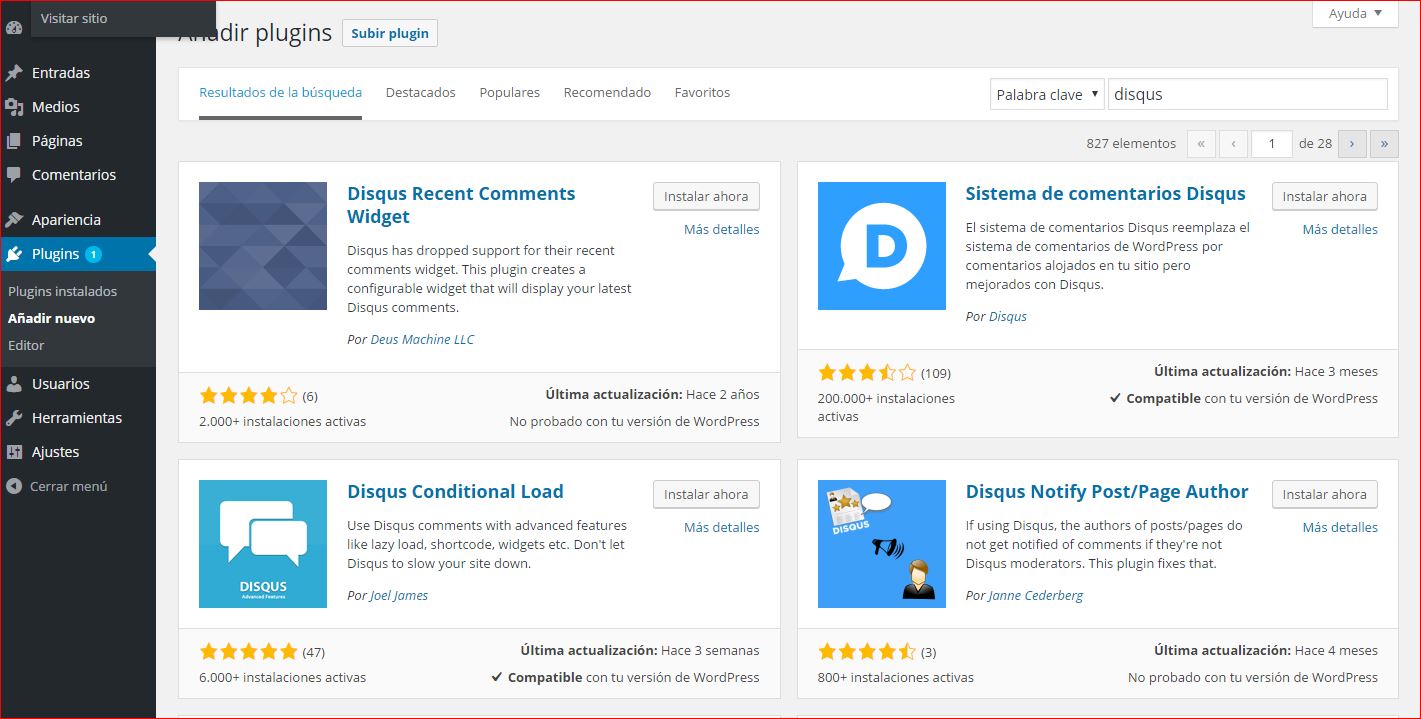Click the Plugins plug icon

pos(14,254)
